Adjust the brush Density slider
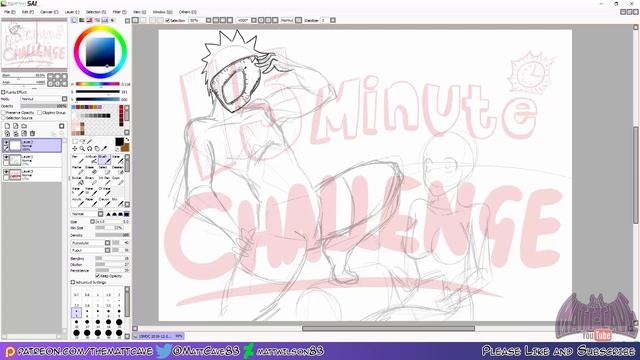 click(112, 236)
